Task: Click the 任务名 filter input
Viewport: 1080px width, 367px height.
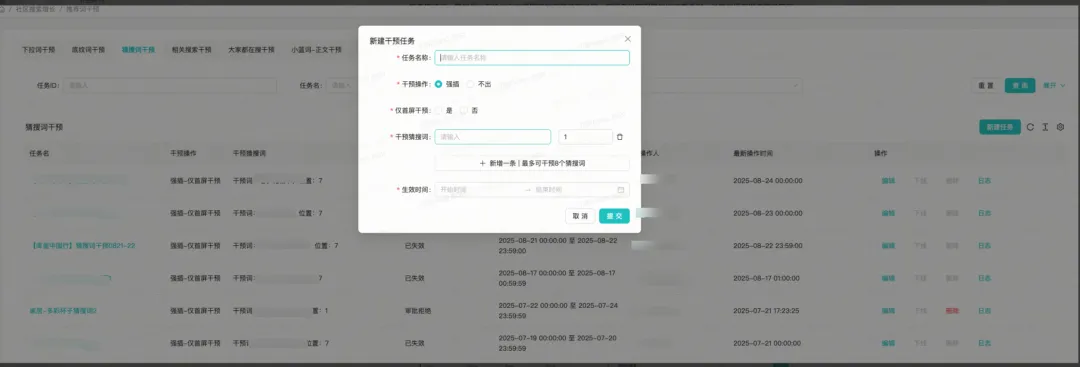Action: tap(342, 85)
